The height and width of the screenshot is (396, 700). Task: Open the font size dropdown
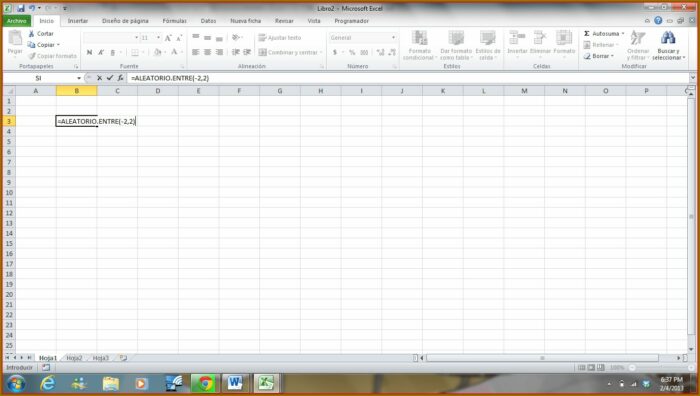click(x=158, y=38)
